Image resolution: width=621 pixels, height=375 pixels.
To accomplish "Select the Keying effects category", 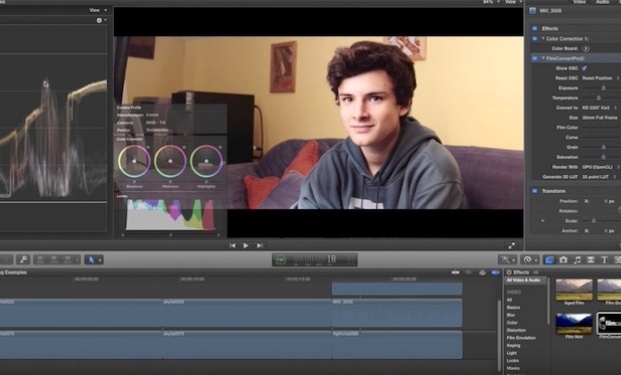I will 513,345.
